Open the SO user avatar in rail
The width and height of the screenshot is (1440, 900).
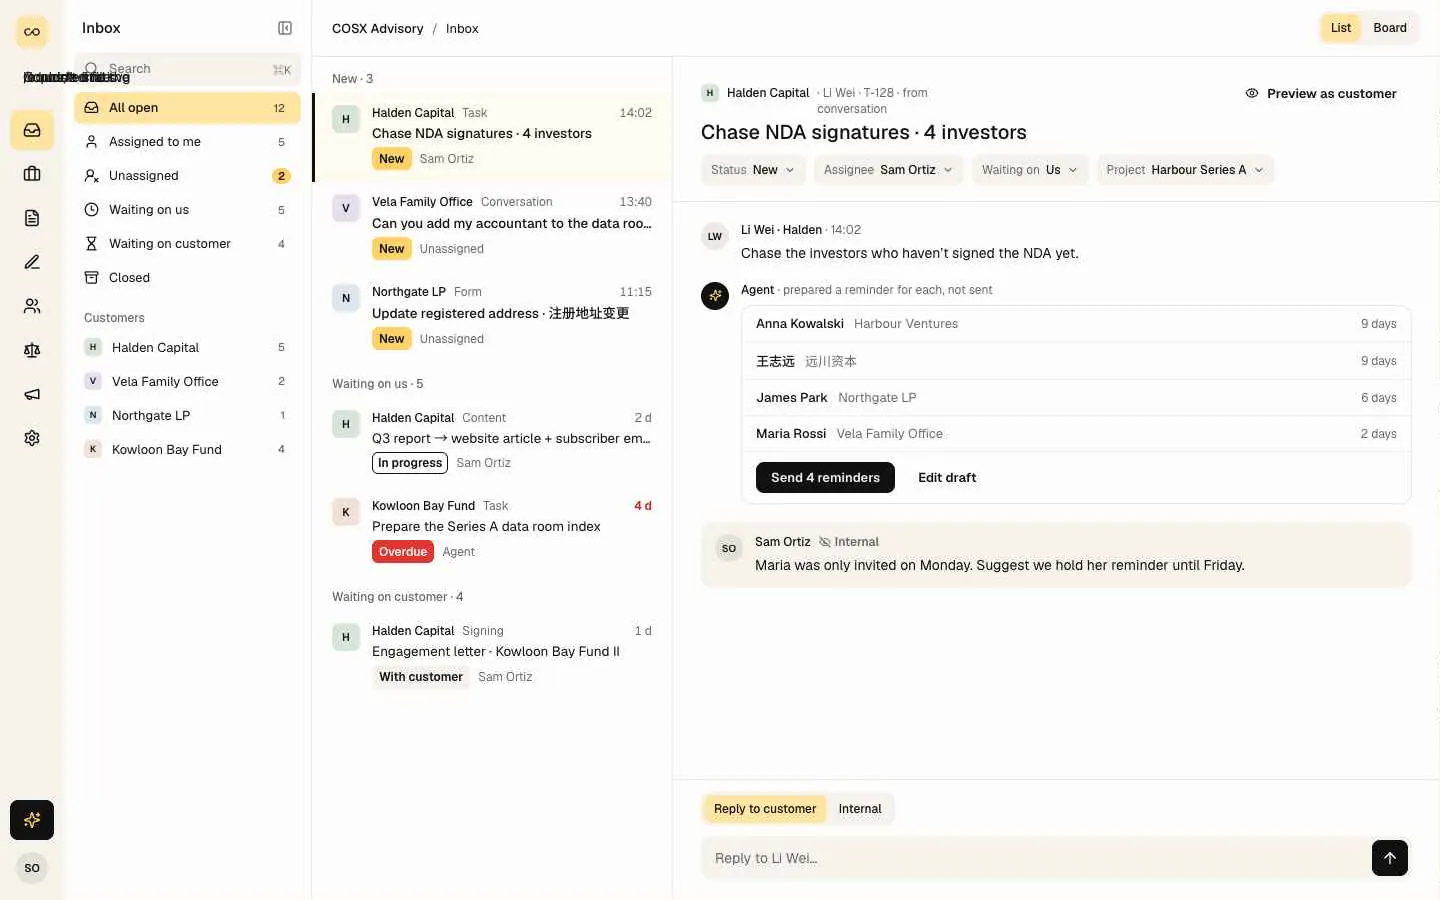tap(32, 868)
